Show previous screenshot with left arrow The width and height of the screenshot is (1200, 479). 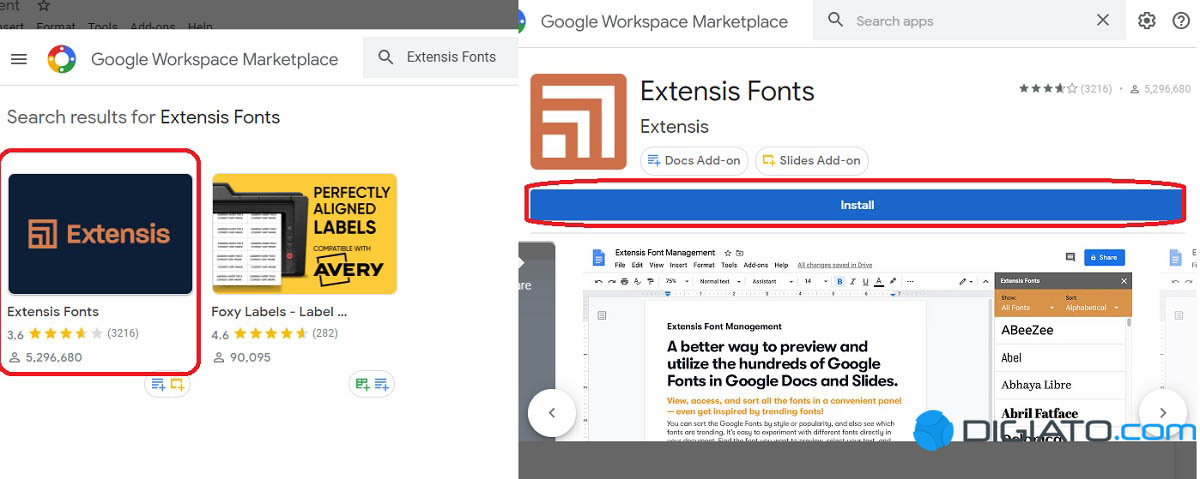551,412
